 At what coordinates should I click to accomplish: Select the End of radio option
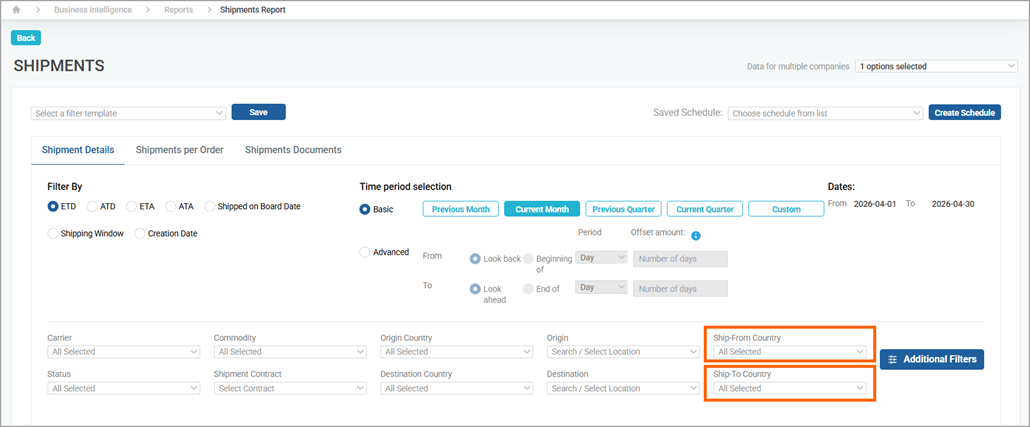[528, 288]
